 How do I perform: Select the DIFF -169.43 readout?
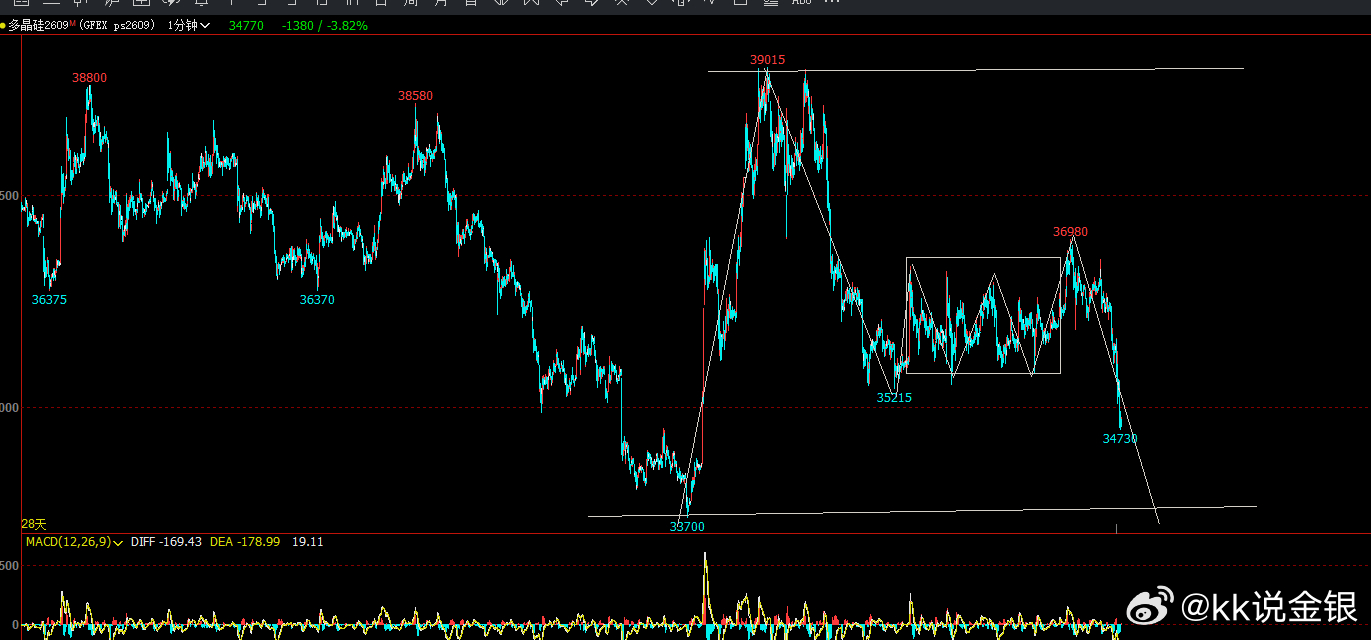(167, 541)
